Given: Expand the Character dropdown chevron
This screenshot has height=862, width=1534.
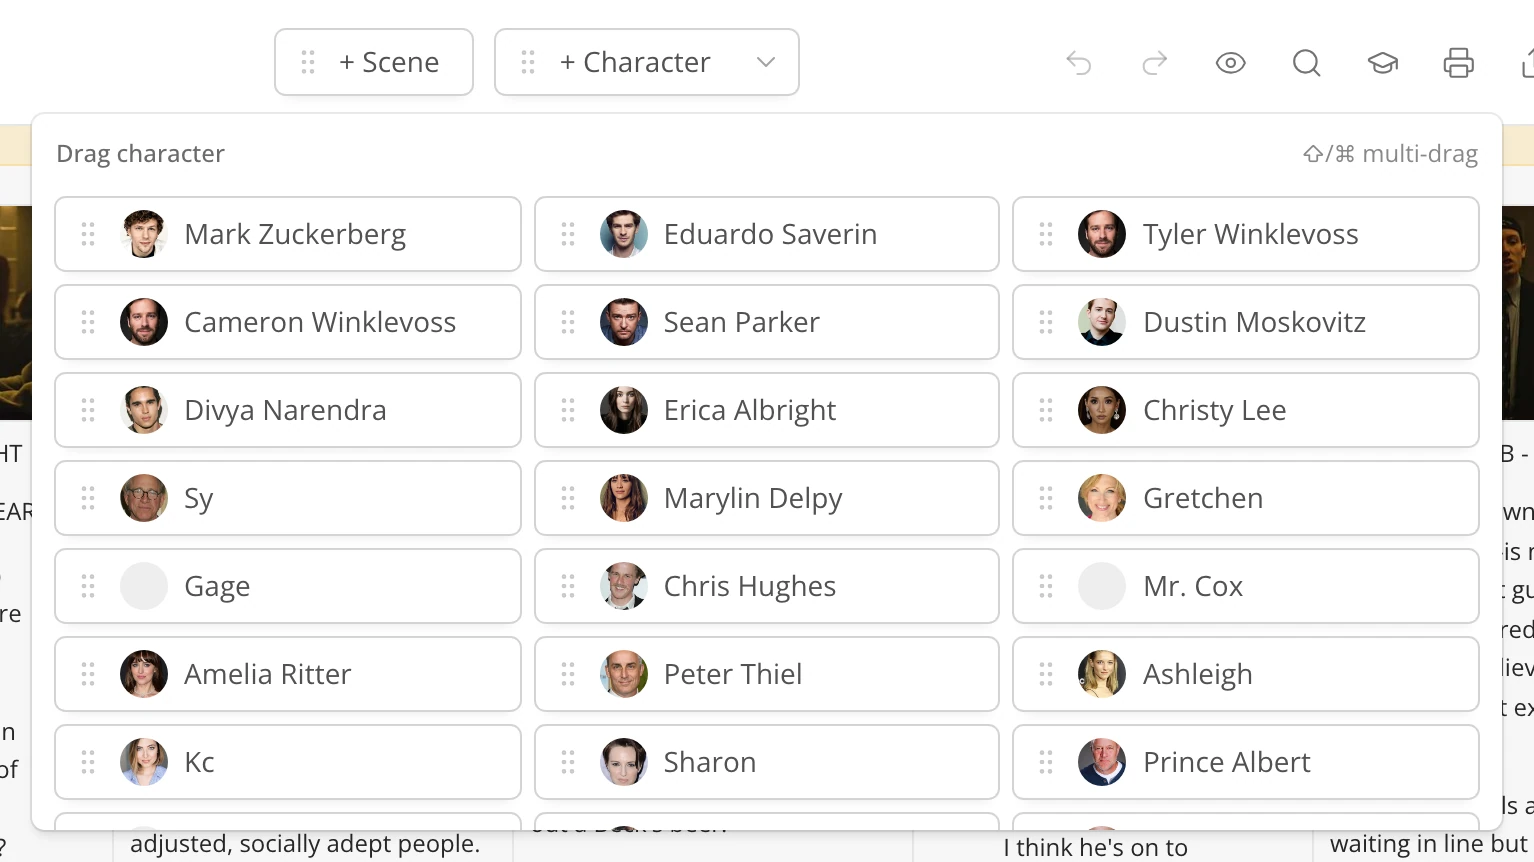Looking at the screenshot, I should click(766, 62).
